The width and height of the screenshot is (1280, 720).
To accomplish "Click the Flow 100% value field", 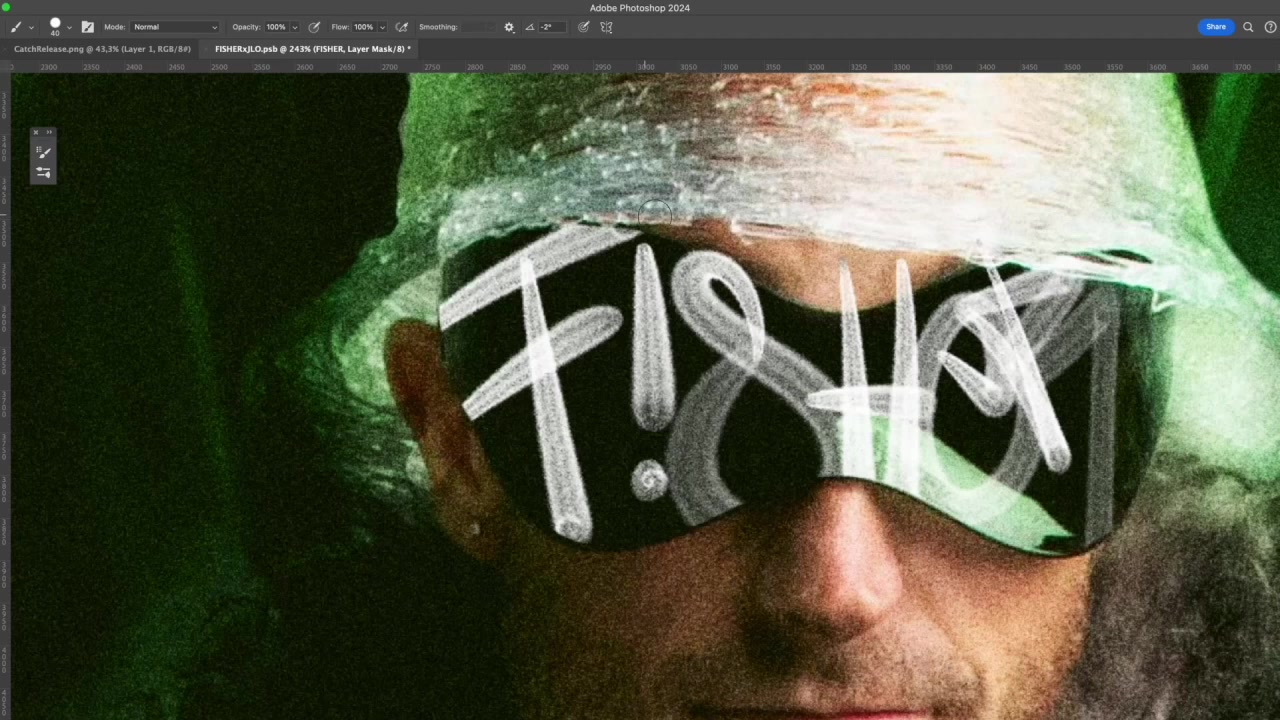I will (x=363, y=27).
